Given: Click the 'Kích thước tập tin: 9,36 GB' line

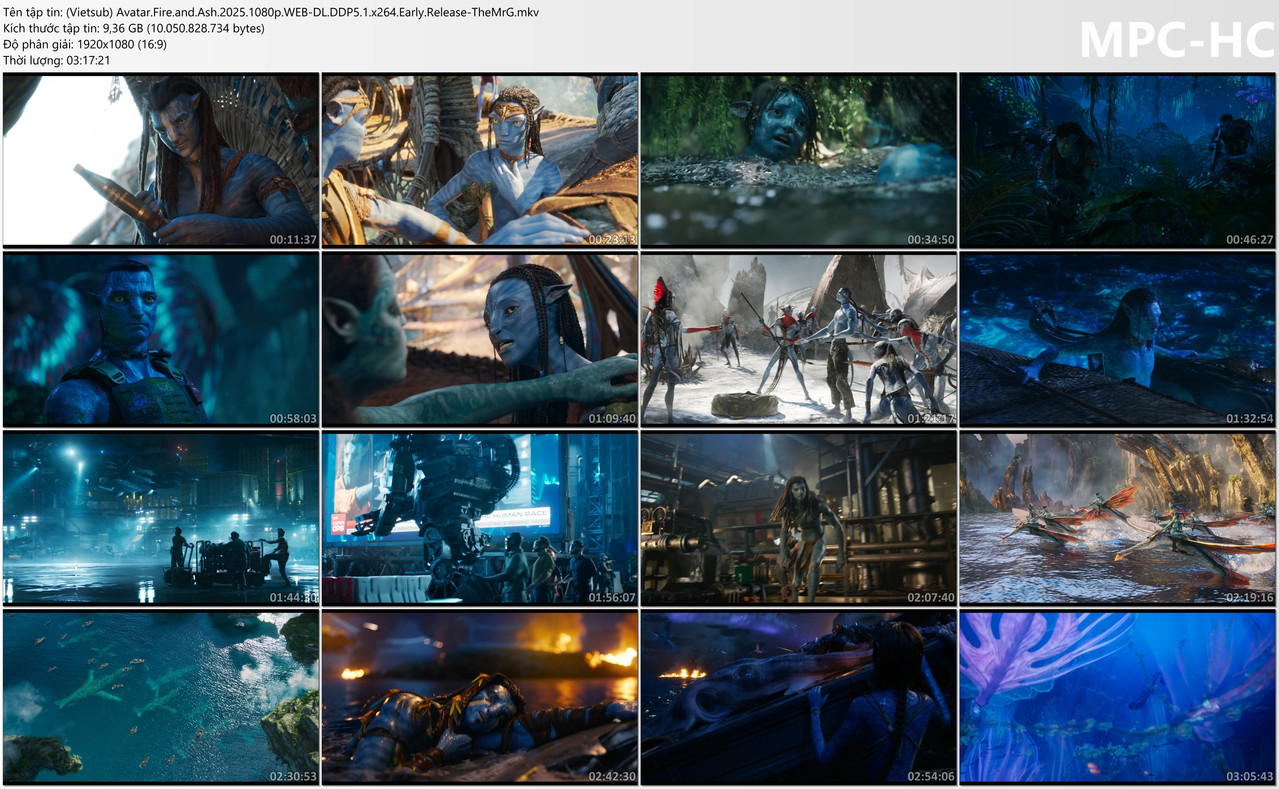Looking at the screenshot, I should 134,28.
